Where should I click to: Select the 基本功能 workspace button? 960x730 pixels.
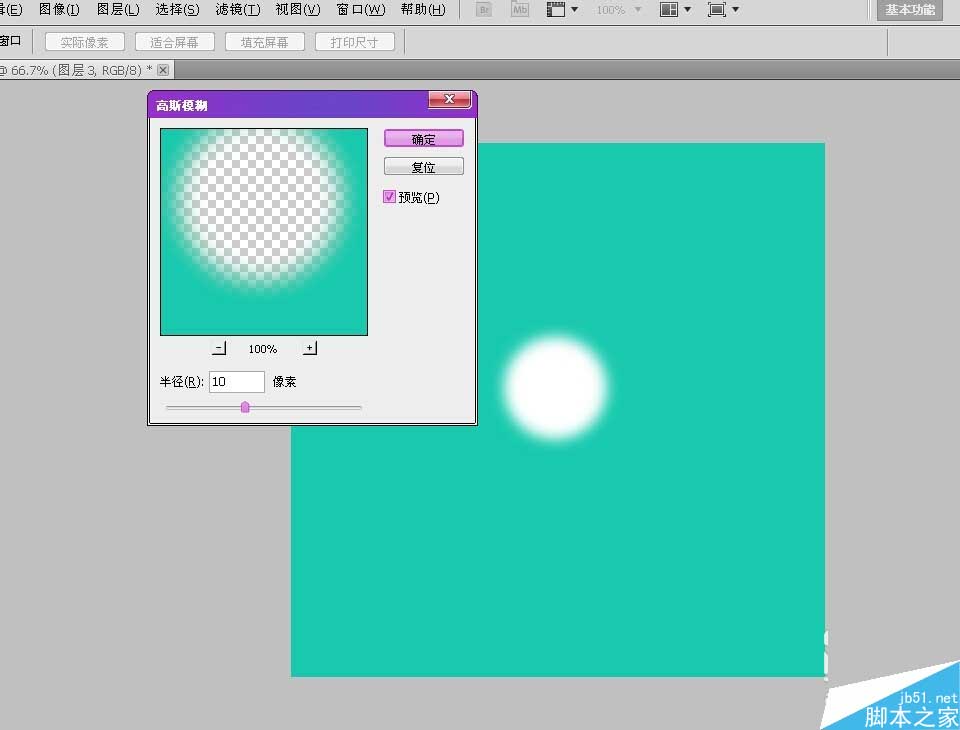[910, 10]
